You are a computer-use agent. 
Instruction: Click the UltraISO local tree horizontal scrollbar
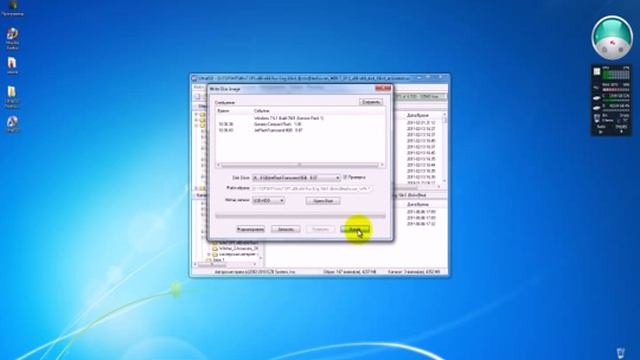click(226, 264)
